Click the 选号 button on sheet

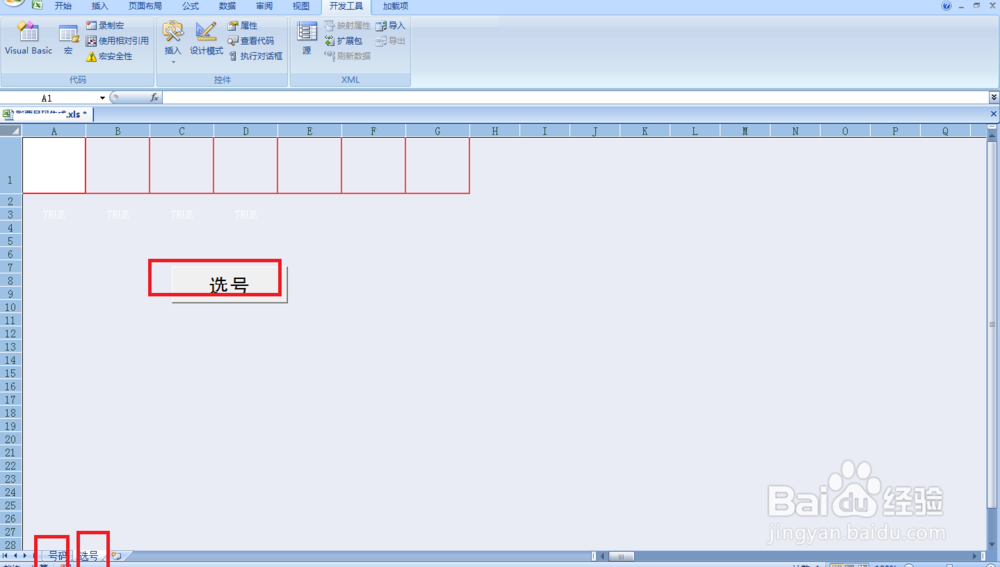click(230, 284)
